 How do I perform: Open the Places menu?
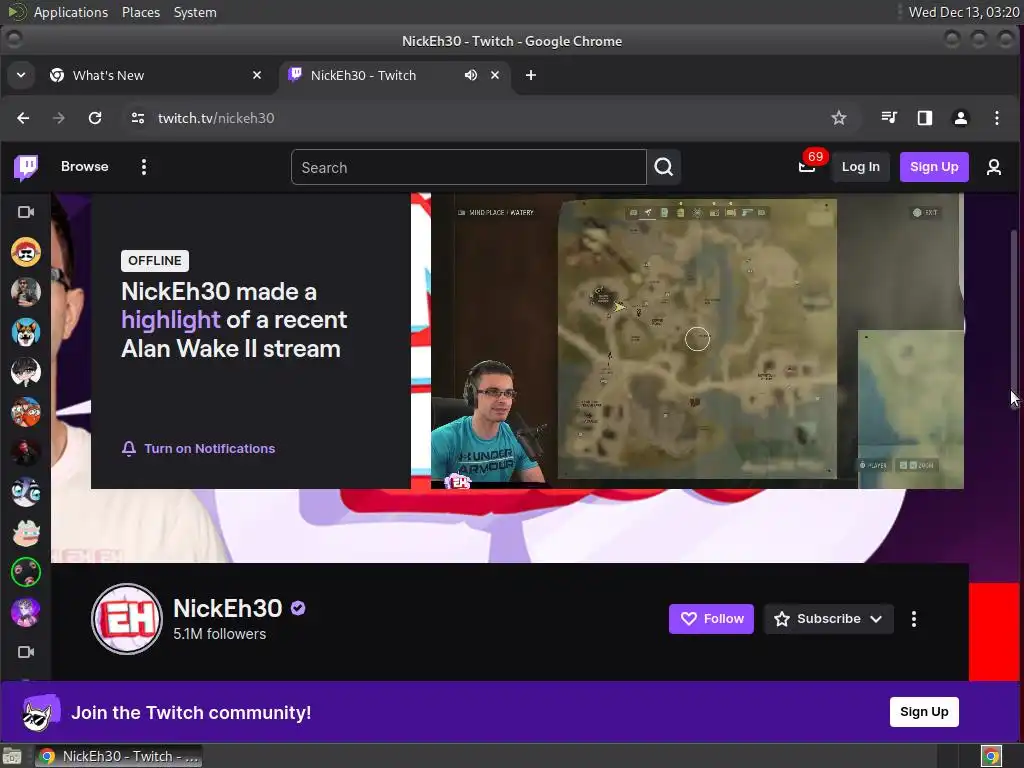[140, 12]
